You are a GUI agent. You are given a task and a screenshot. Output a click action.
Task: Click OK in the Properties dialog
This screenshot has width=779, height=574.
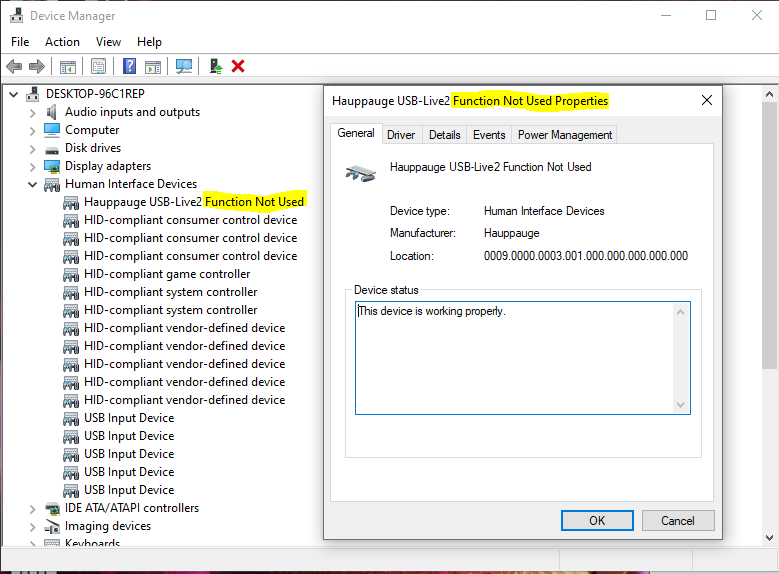tap(597, 520)
